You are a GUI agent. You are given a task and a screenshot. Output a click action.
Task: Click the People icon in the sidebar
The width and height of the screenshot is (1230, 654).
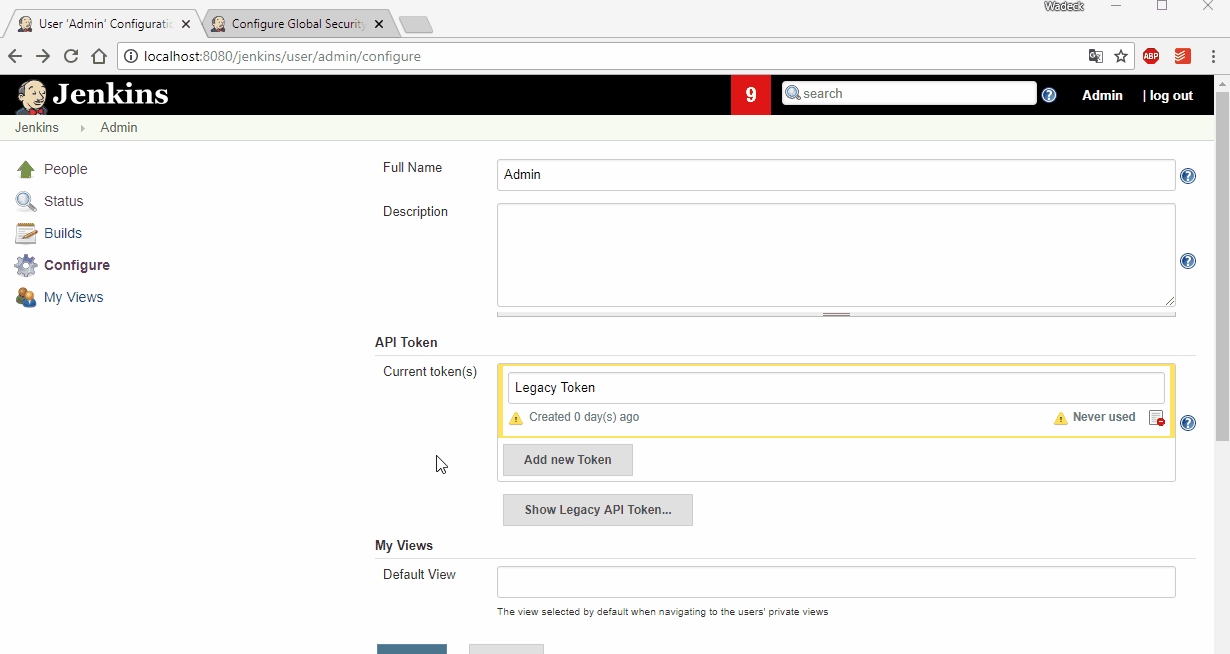[x=26, y=169]
